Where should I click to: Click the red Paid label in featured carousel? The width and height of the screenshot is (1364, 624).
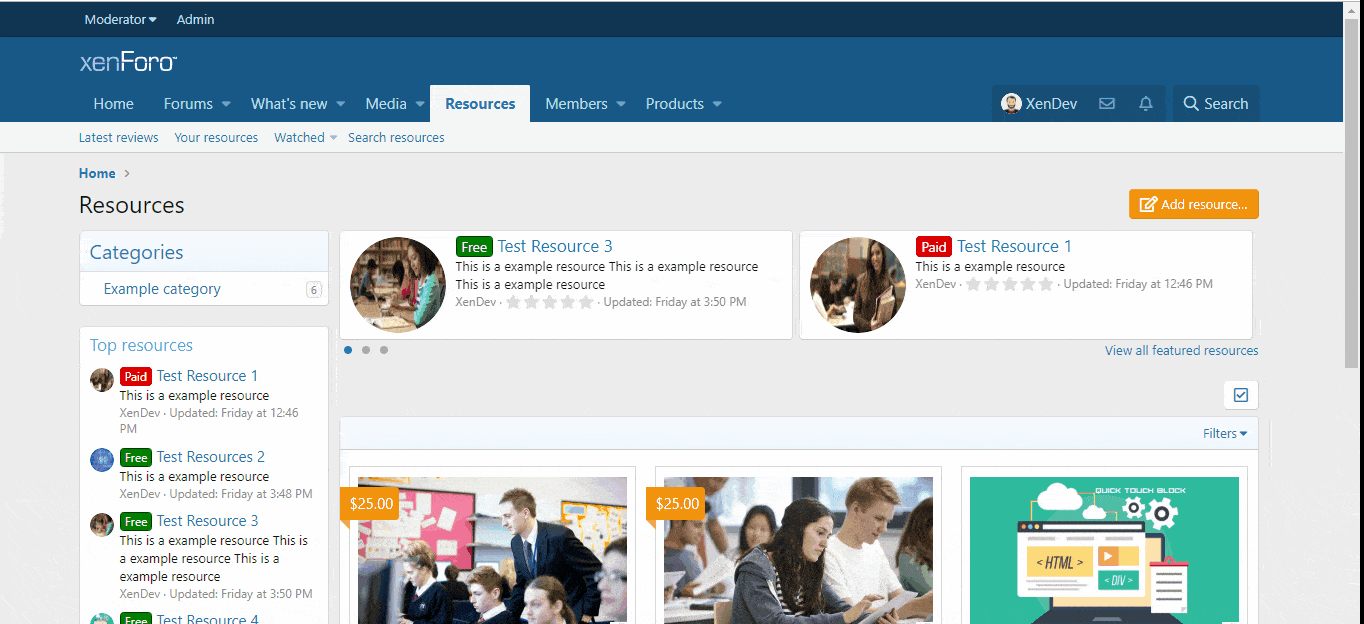[934, 247]
